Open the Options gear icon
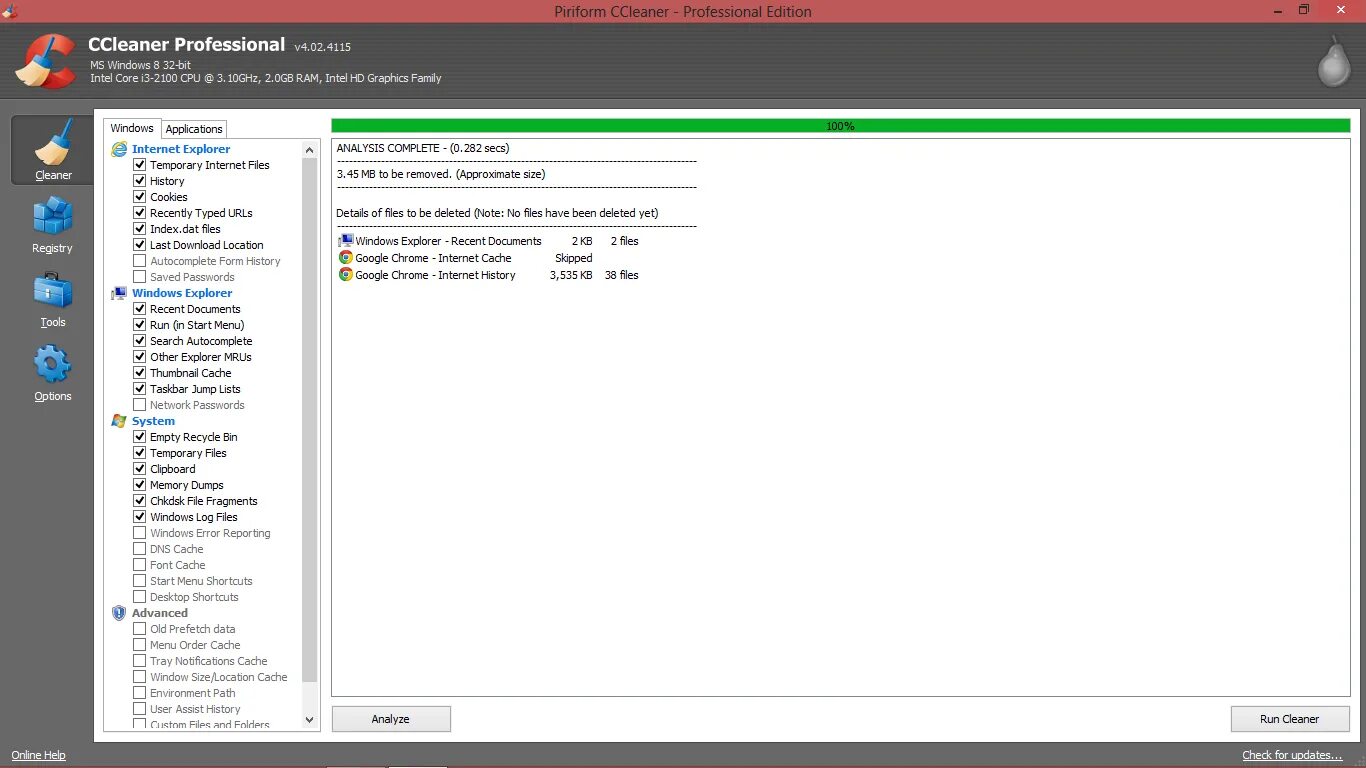This screenshot has width=1366, height=768. pyautogui.click(x=53, y=364)
